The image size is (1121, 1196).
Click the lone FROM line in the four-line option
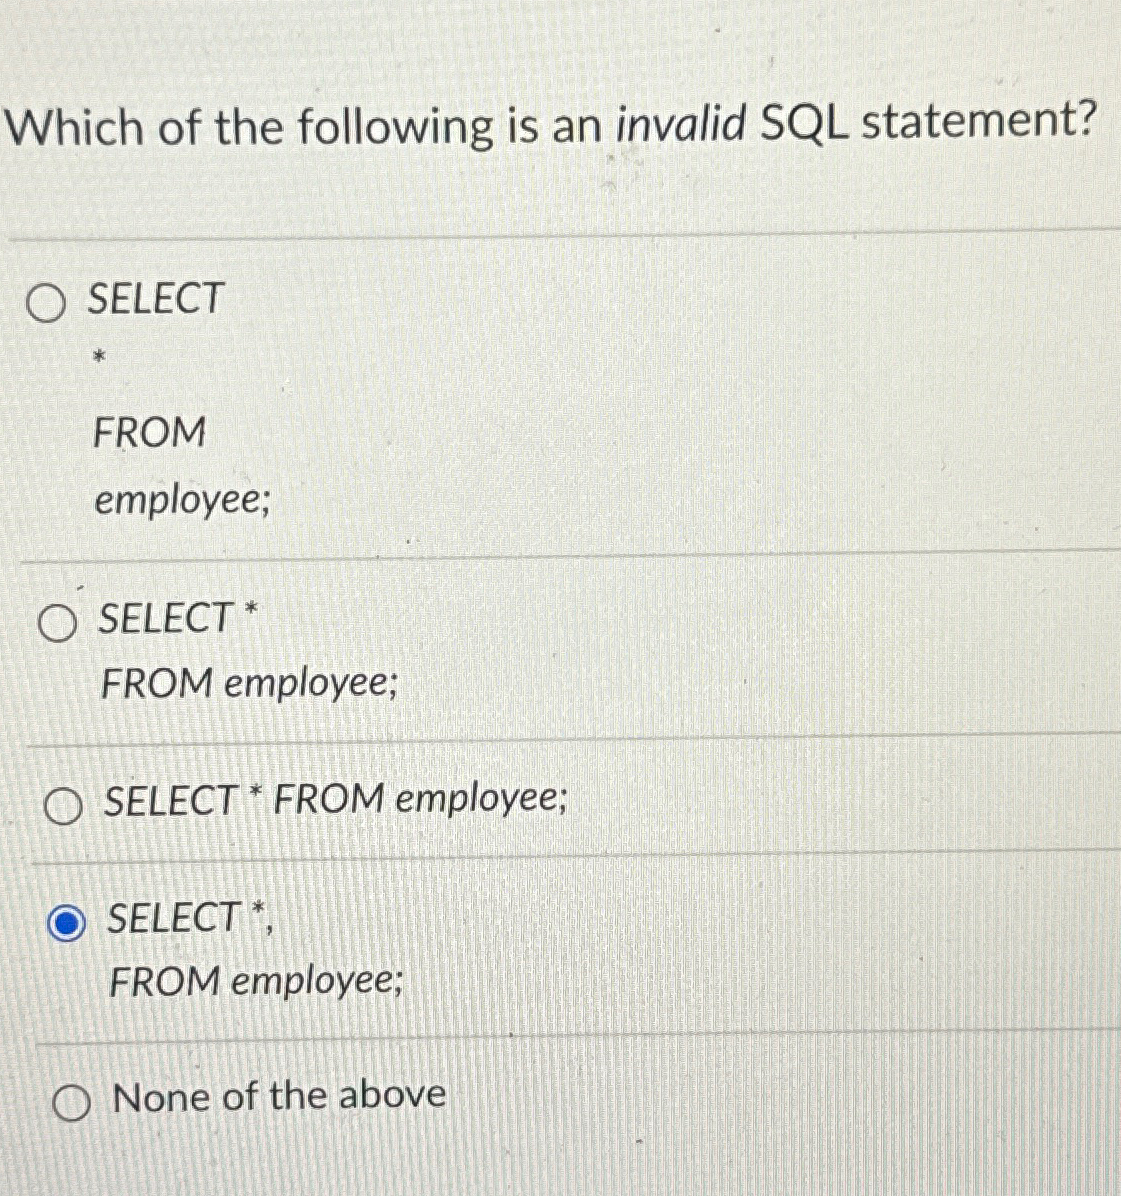pyautogui.click(x=149, y=432)
